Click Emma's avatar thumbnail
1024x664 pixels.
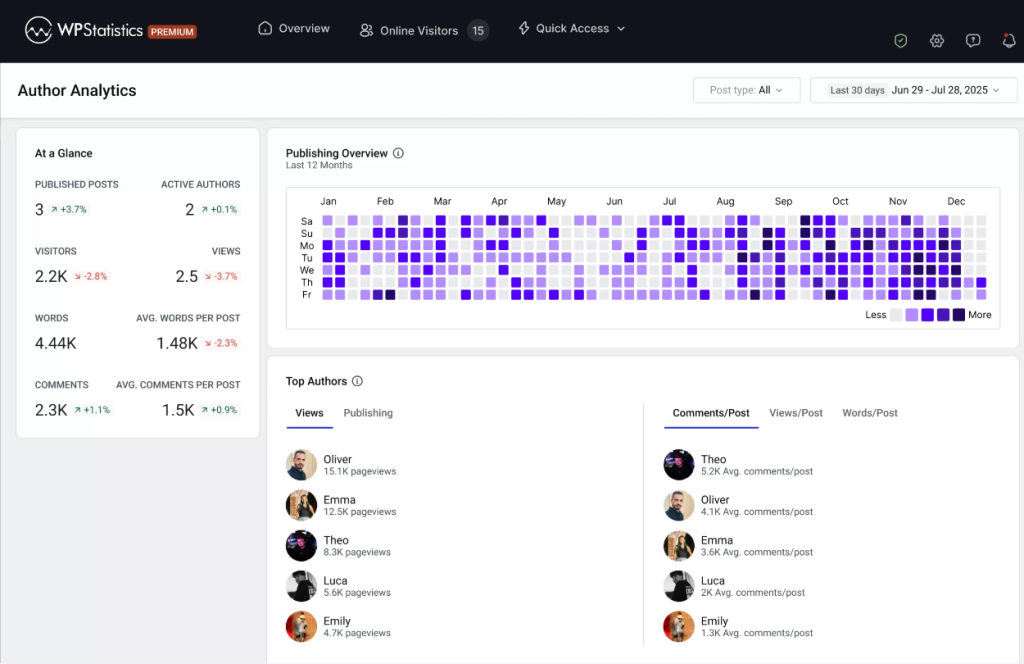tap(301, 505)
